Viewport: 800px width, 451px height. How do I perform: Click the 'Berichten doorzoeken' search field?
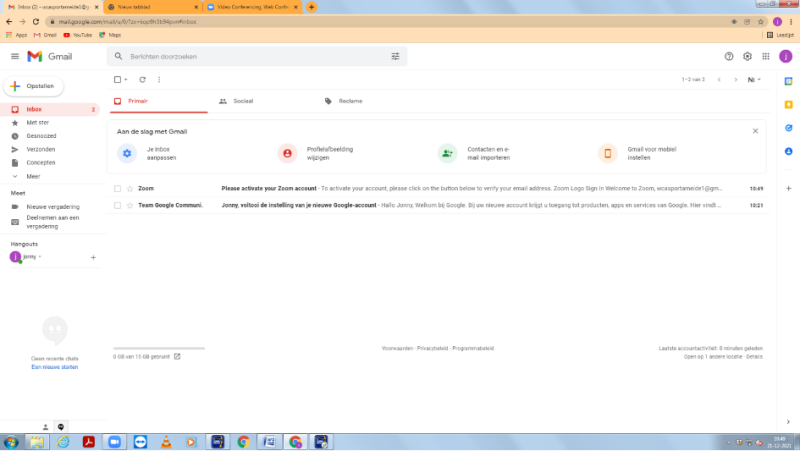[258, 57]
